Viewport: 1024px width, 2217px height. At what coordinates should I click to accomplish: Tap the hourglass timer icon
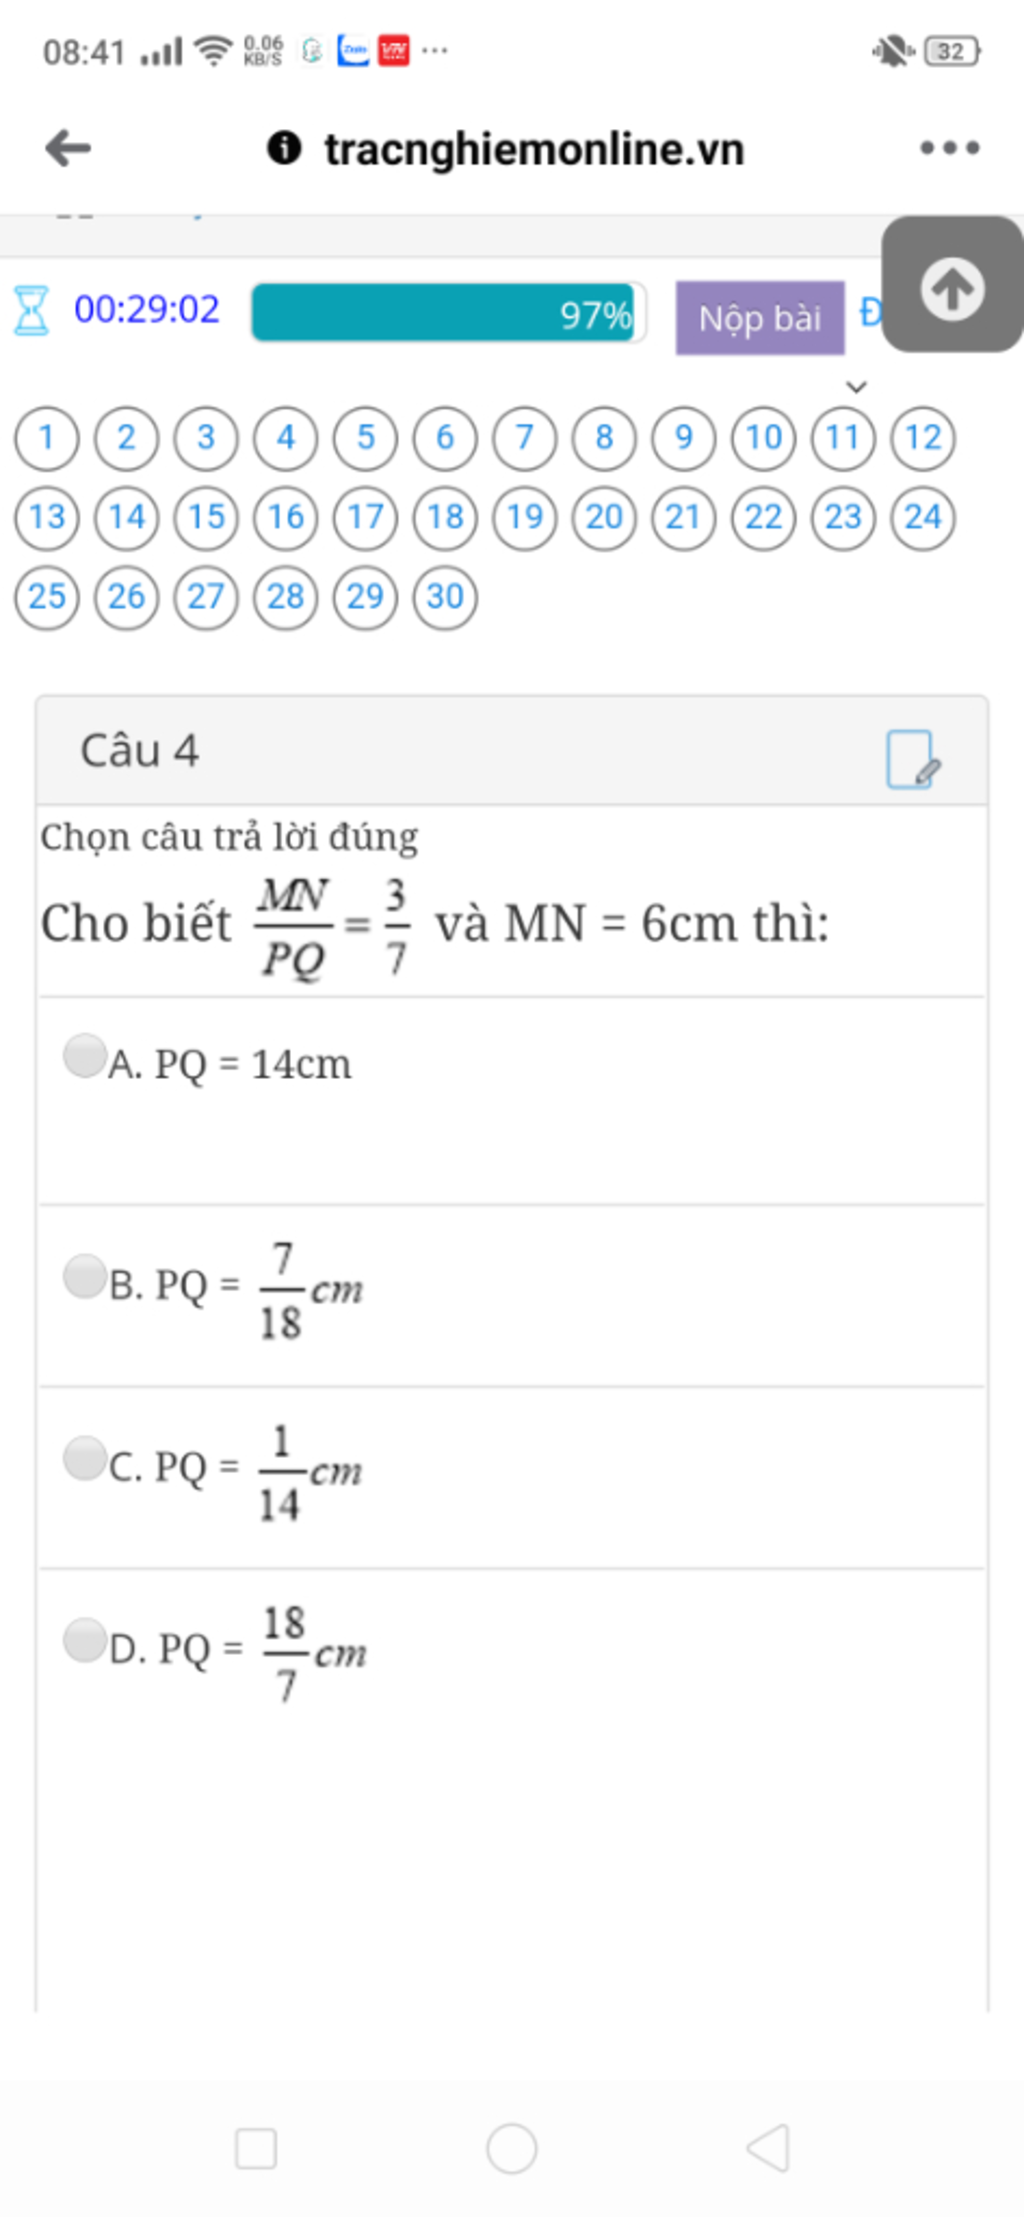point(31,310)
